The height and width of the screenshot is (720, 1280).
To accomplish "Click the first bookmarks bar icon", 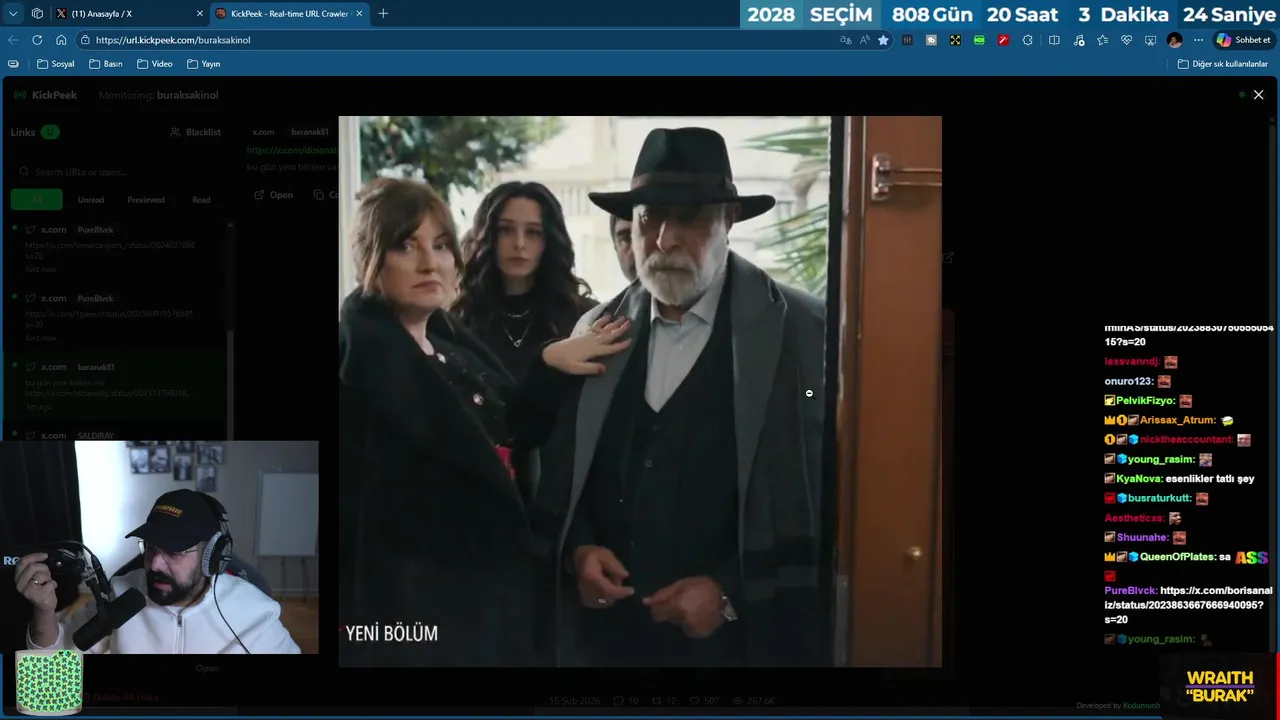I will click(x=13, y=64).
